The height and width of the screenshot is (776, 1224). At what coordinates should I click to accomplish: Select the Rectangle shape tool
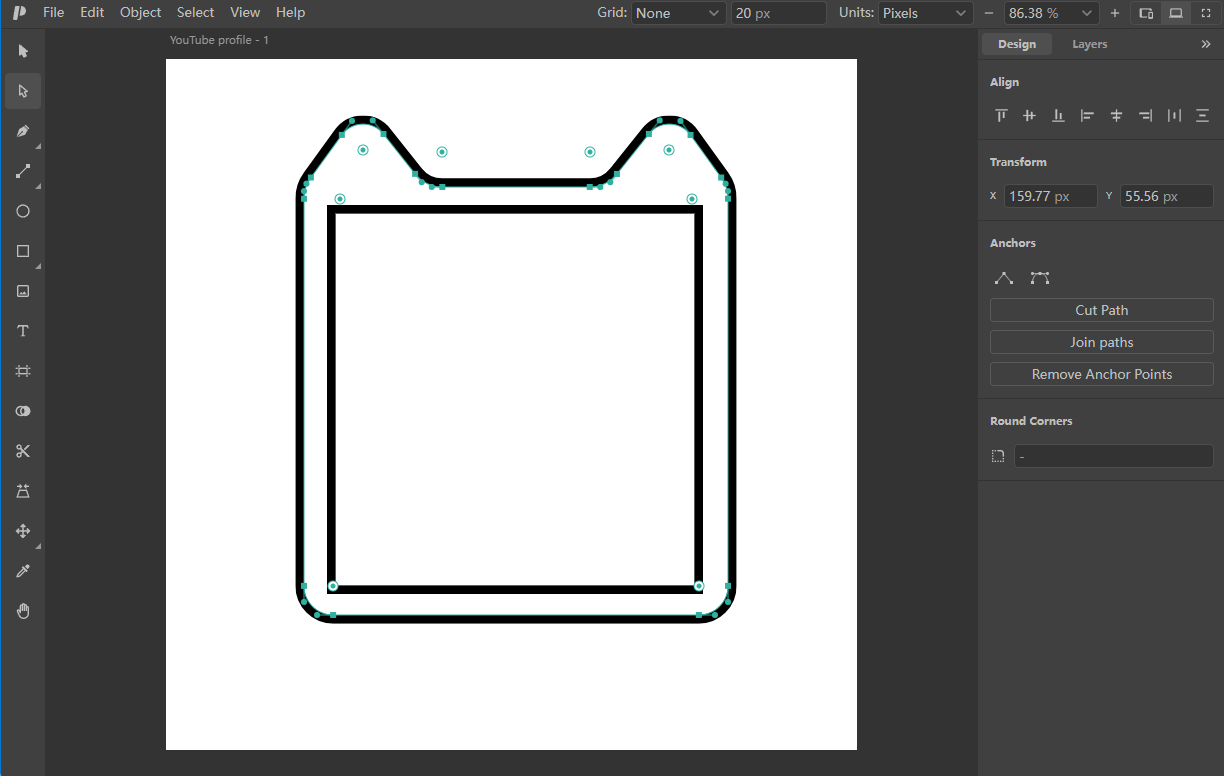coord(23,251)
